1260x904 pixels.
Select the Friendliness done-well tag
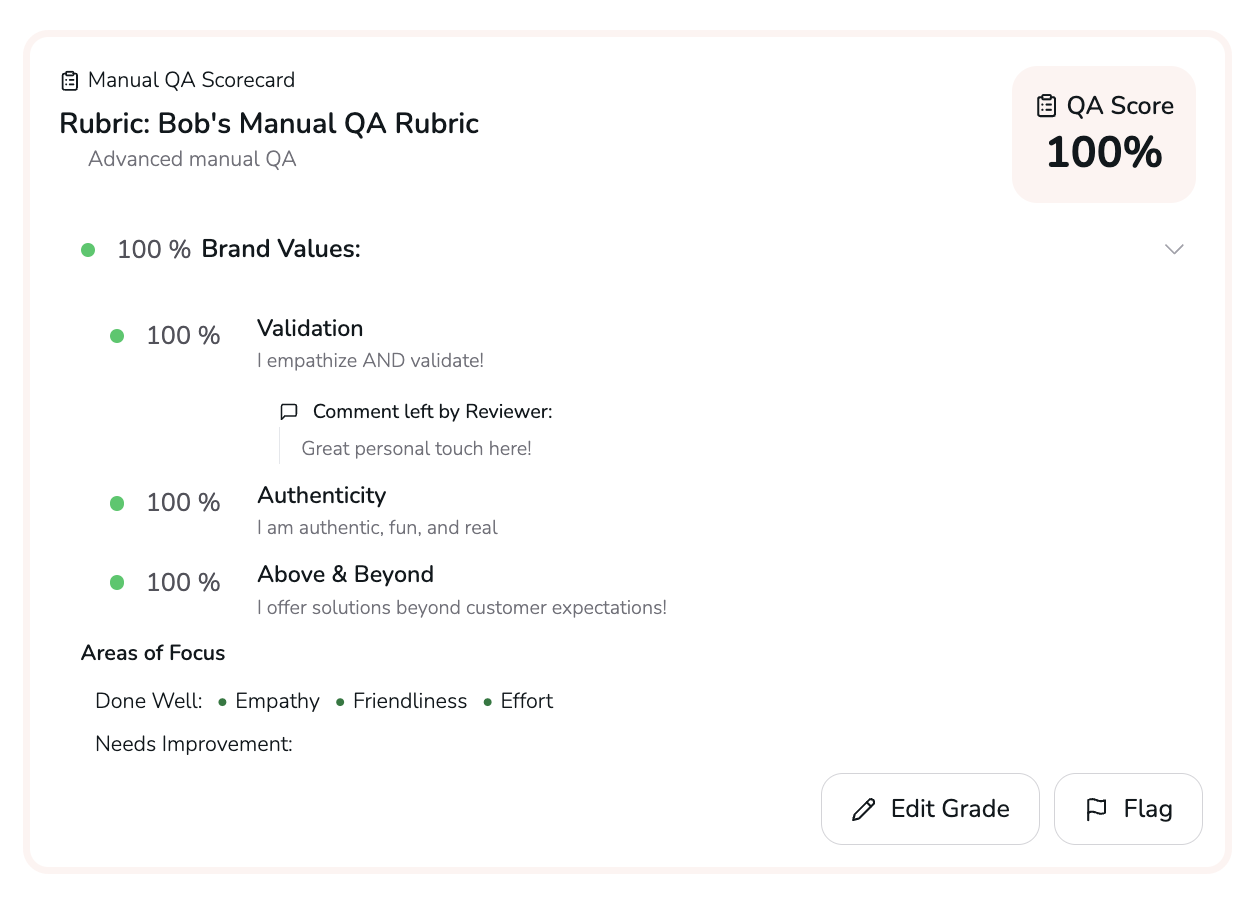pos(410,701)
